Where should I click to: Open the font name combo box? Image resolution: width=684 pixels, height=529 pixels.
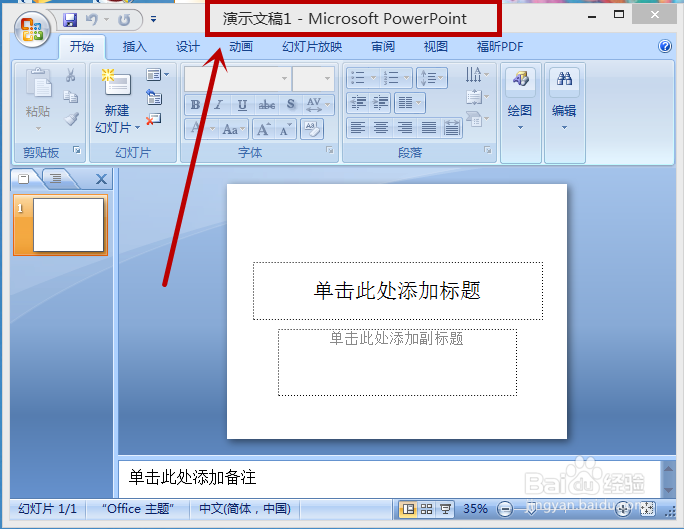(x=238, y=78)
